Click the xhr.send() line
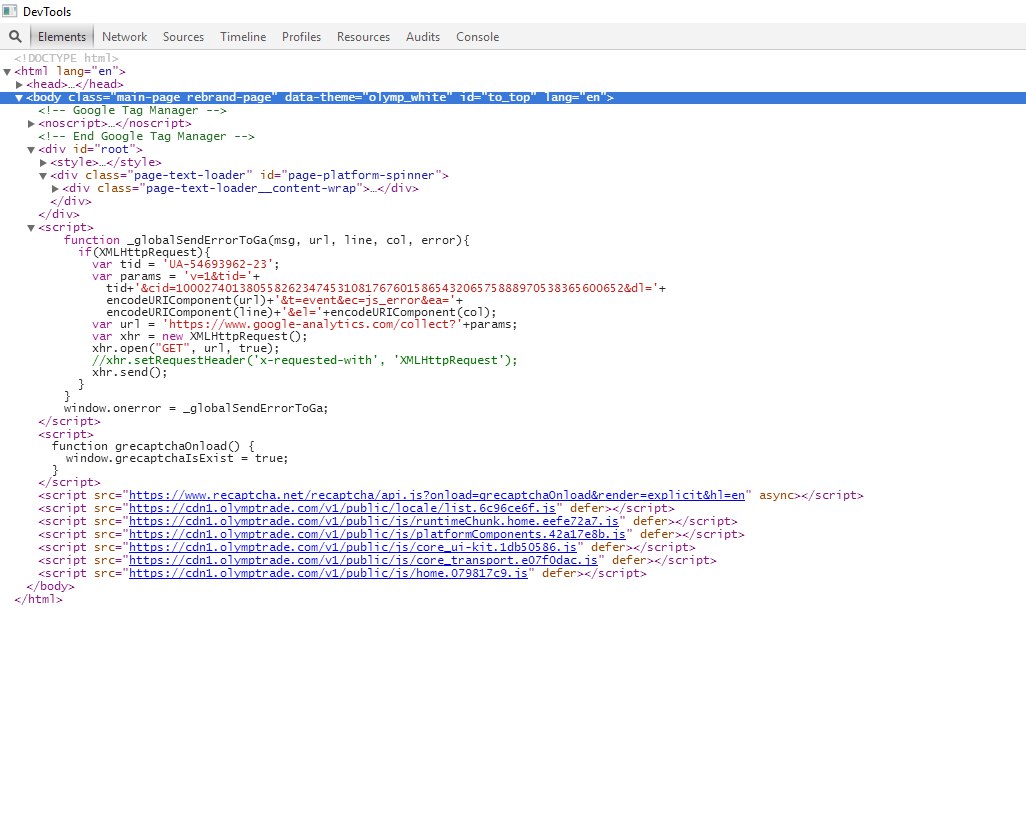Viewport: 1026px width, 828px height. 130,372
